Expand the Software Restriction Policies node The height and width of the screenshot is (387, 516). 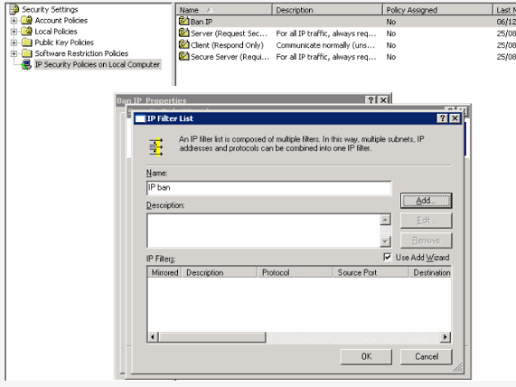(14, 53)
